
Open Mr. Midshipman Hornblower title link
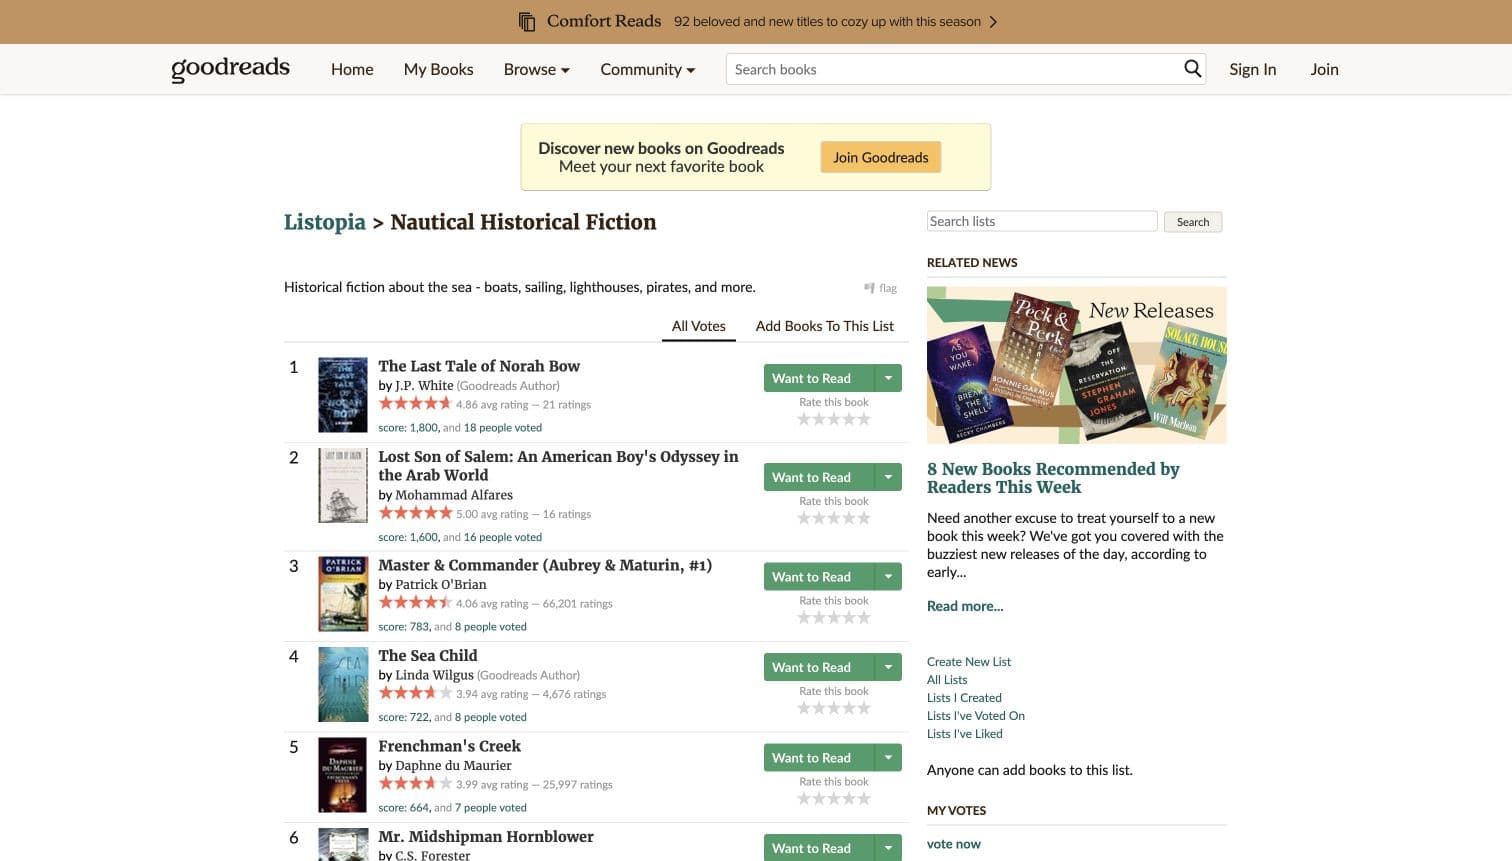pos(486,837)
